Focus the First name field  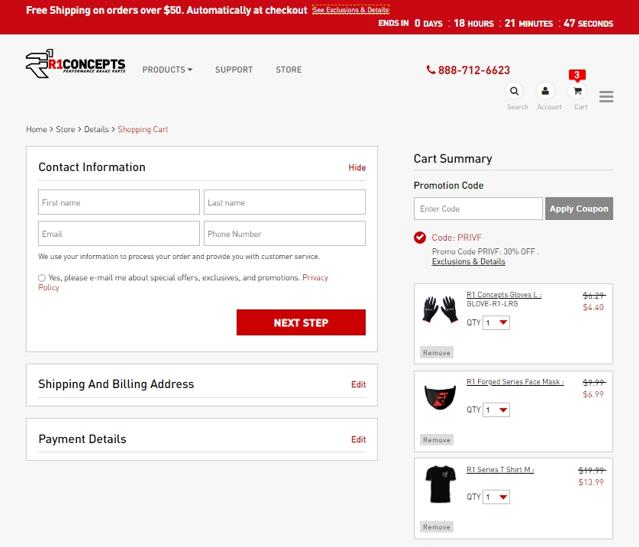point(119,202)
